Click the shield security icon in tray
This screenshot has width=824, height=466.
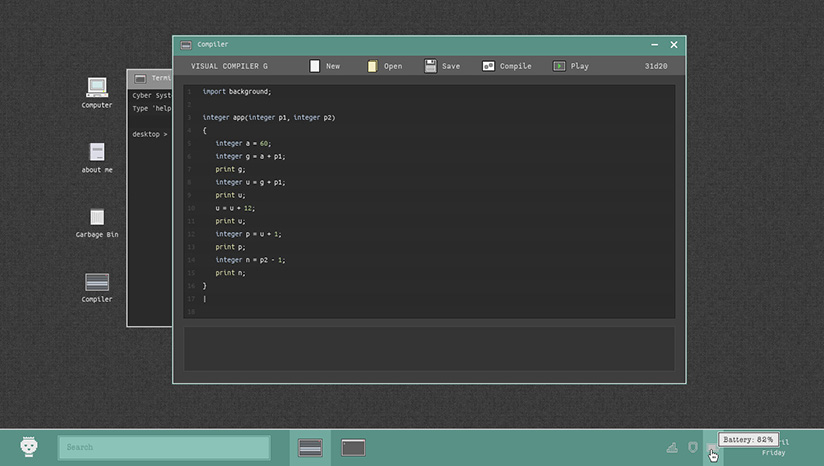point(693,447)
